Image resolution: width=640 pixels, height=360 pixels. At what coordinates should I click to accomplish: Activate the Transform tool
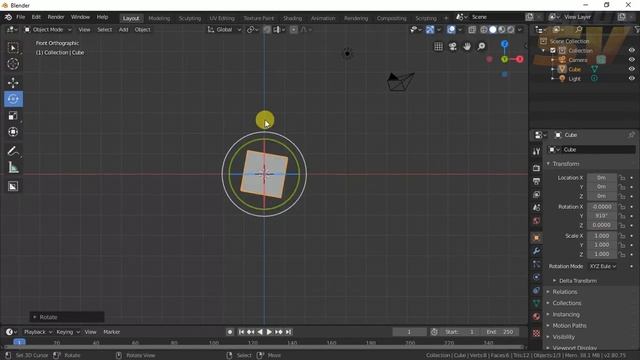(x=13, y=132)
